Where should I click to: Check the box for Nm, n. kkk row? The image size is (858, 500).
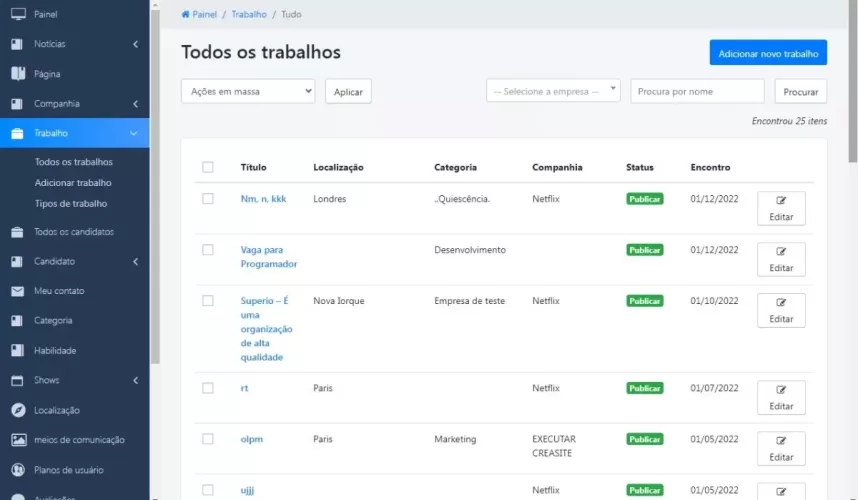(208, 199)
